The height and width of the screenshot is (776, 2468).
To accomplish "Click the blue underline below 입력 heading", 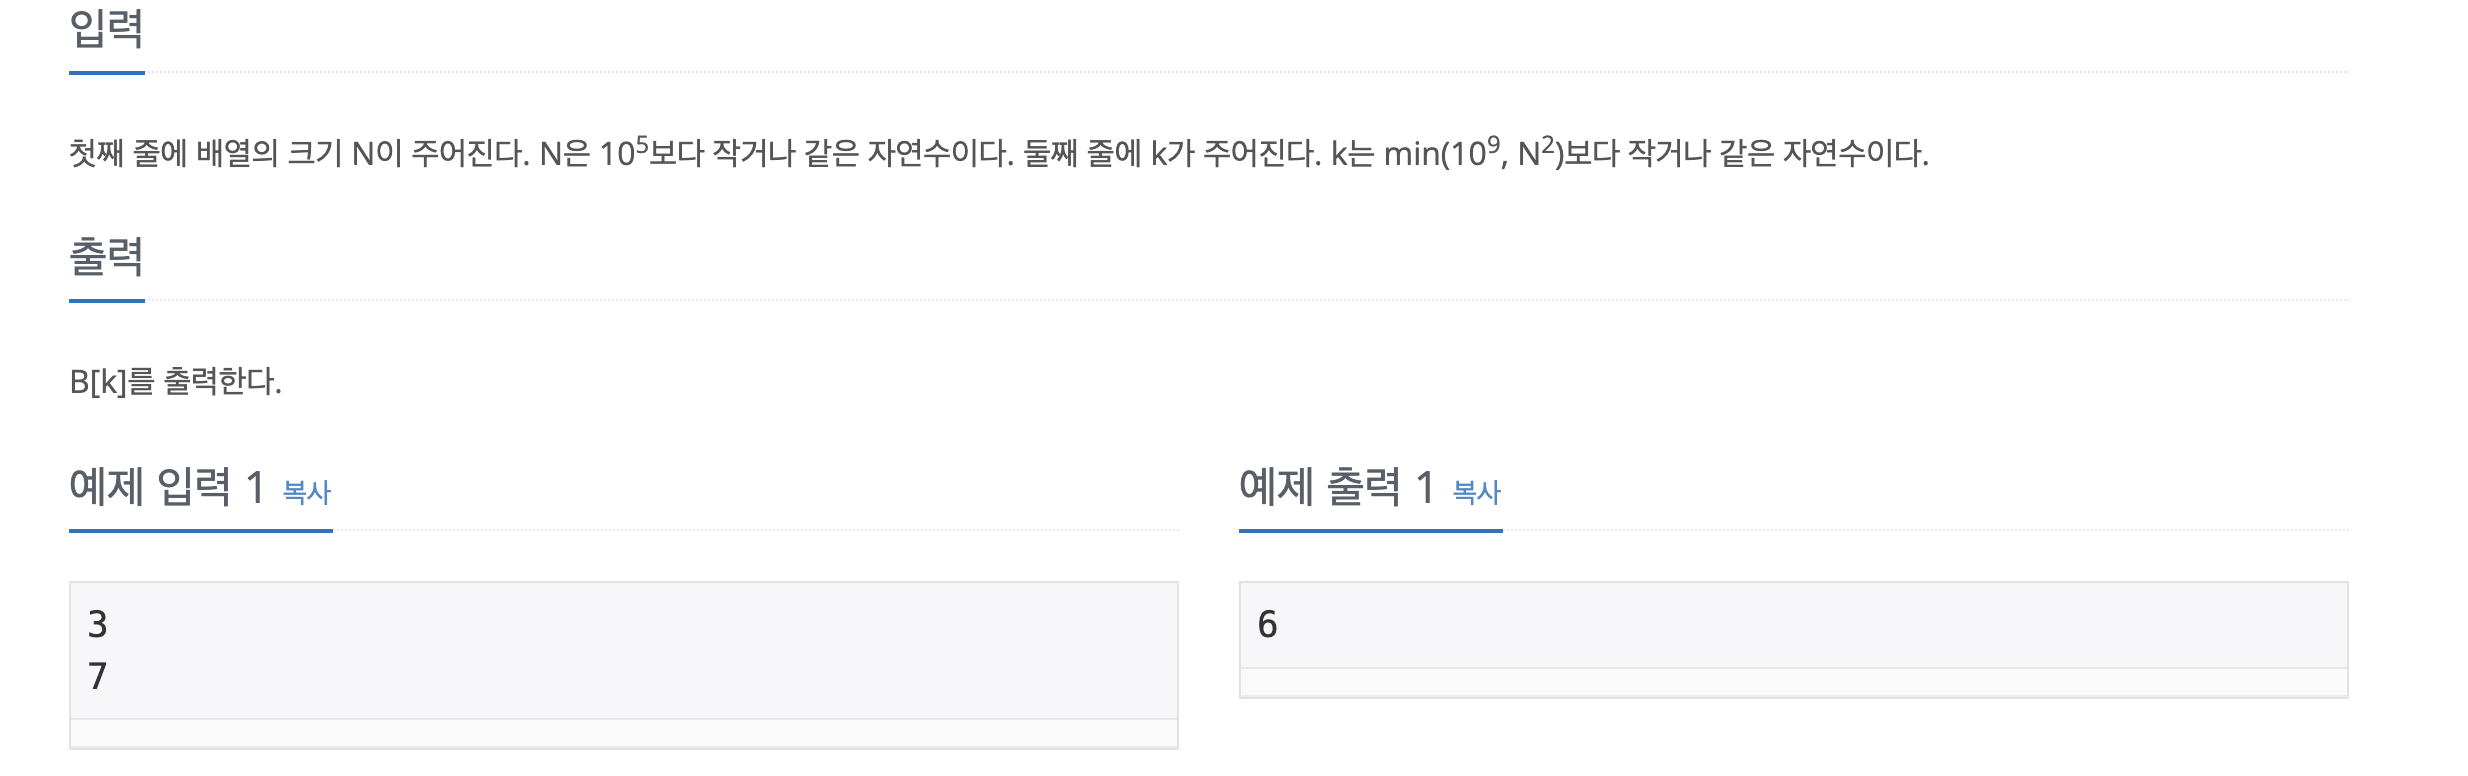I will (x=106, y=72).
